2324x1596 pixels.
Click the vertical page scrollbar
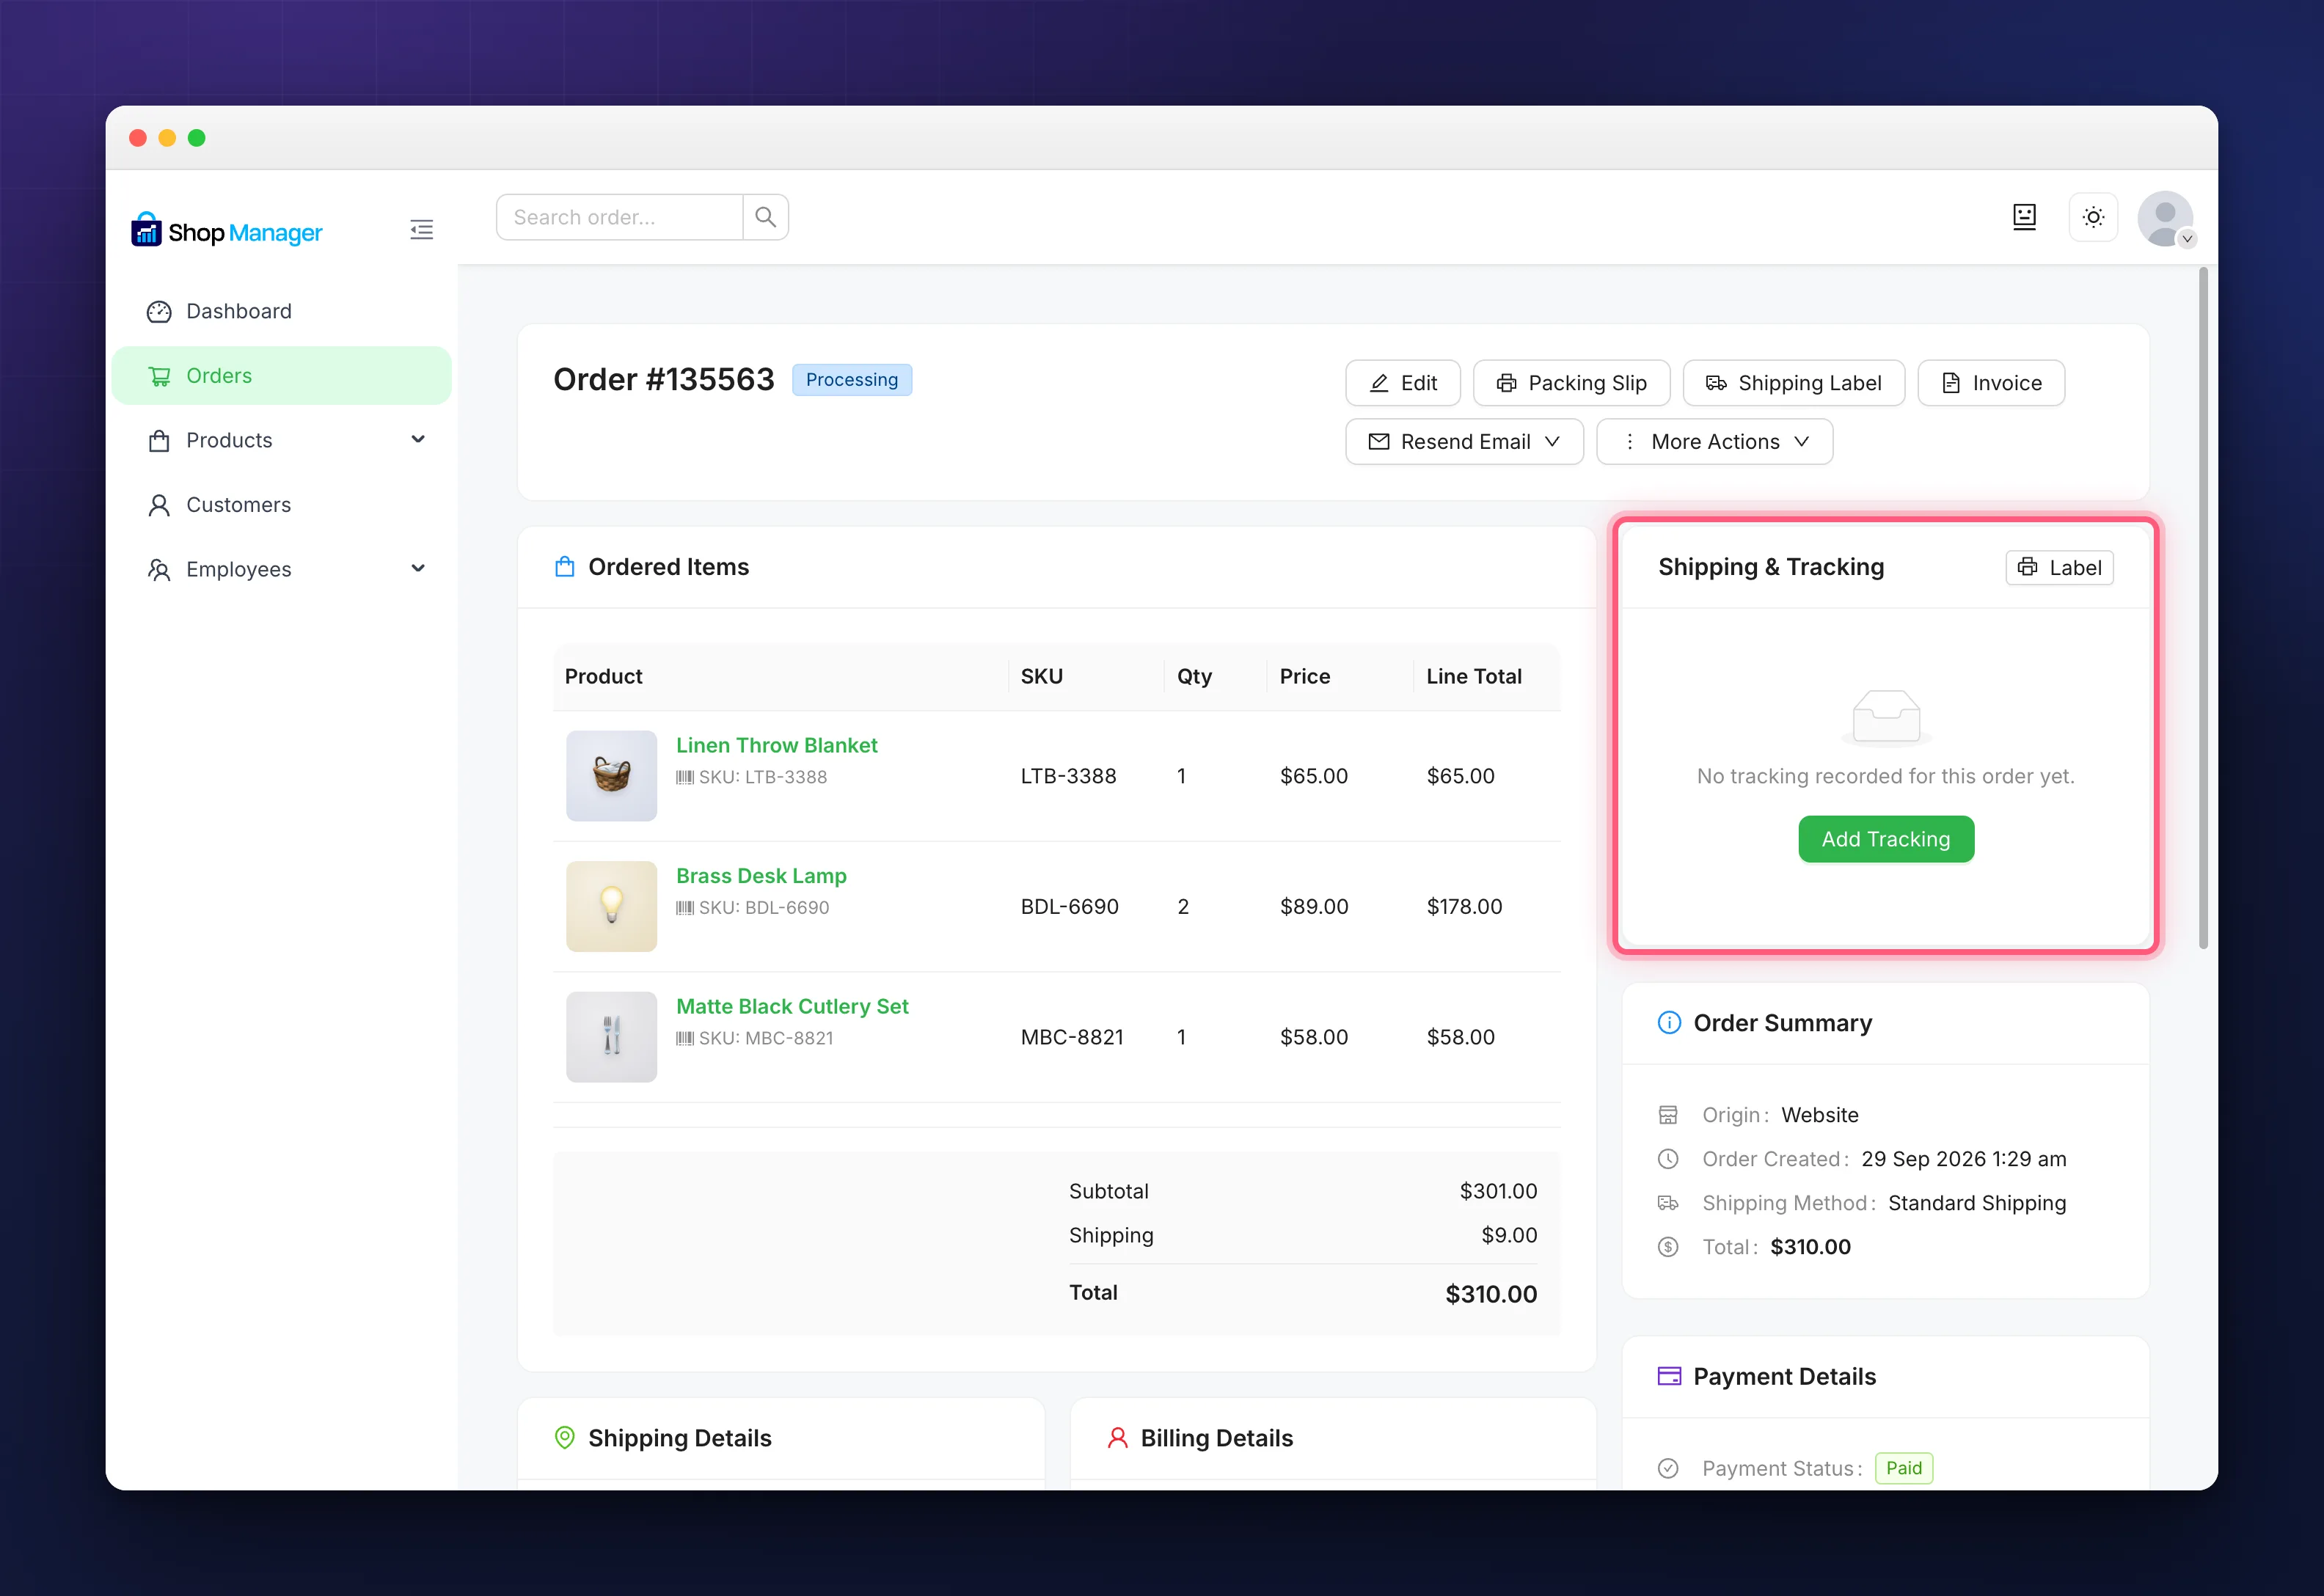click(2203, 608)
